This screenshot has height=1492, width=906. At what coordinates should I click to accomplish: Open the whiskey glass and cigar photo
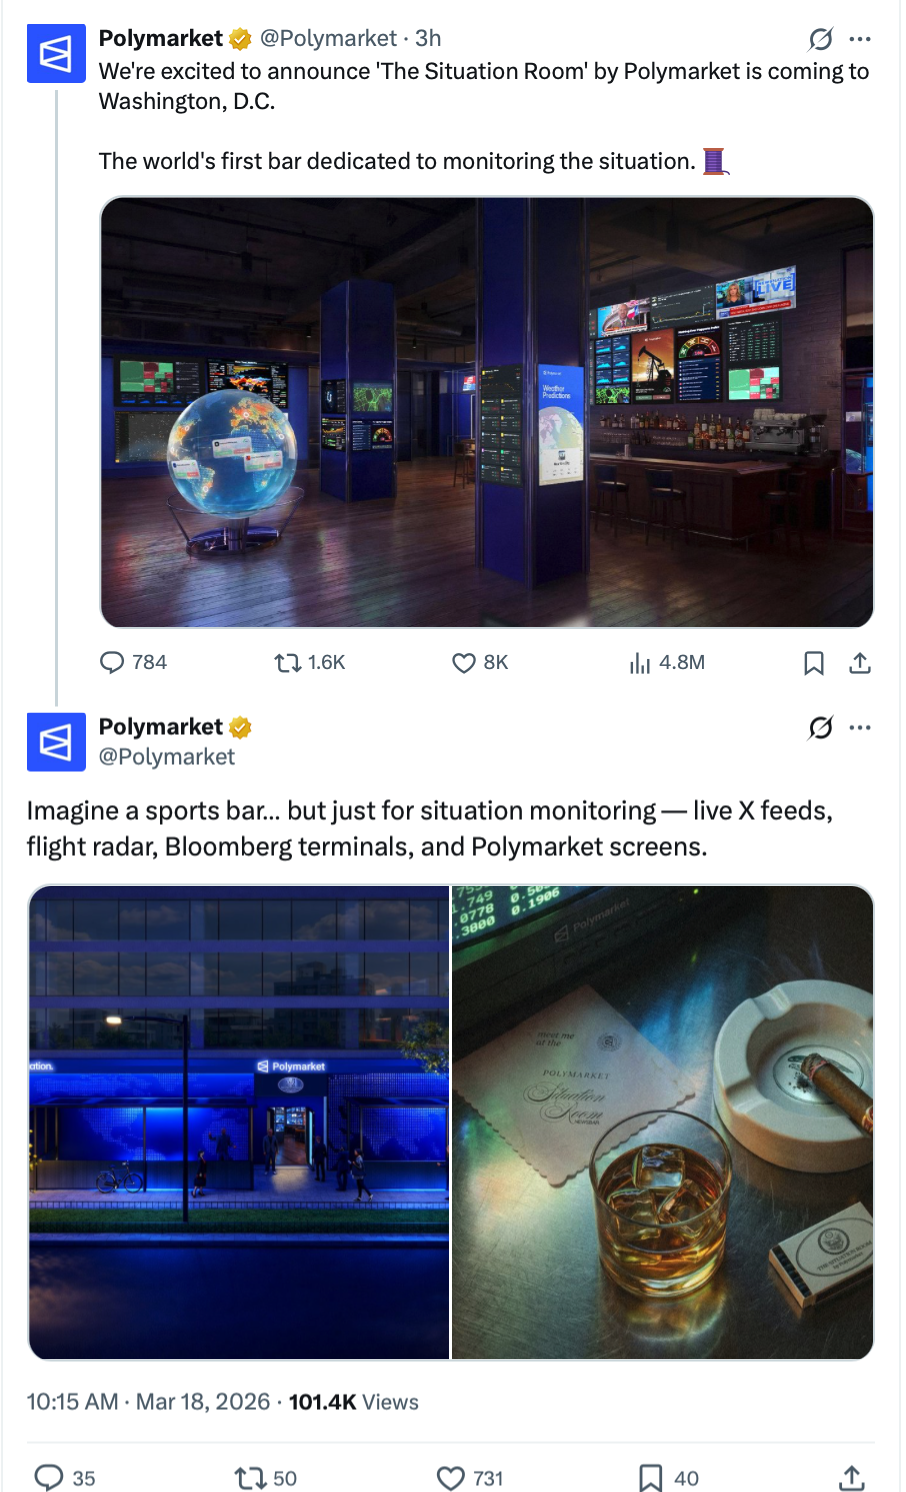pyautogui.click(x=663, y=1122)
